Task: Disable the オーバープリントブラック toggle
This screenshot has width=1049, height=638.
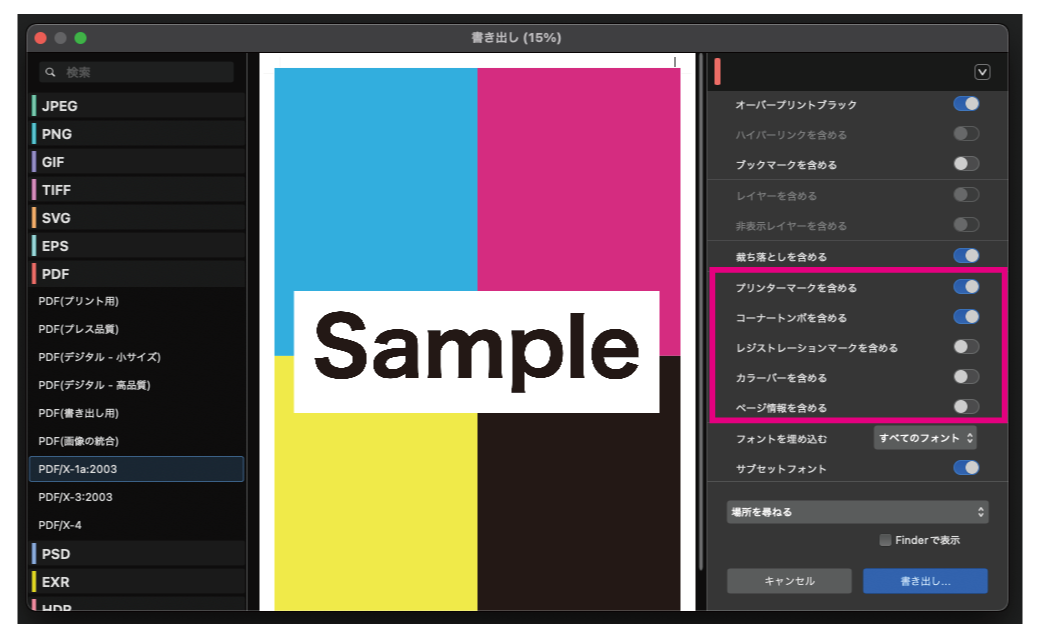Action: [965, 104]
